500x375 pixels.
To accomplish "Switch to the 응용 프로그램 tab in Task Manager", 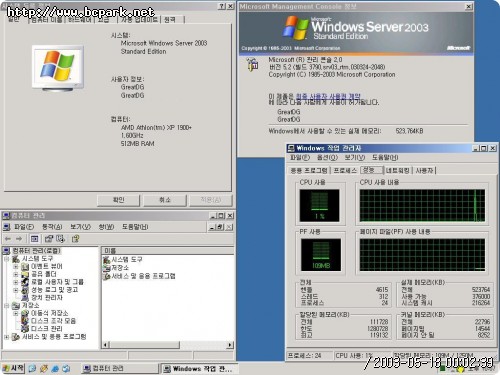I will (x=309, y=171).
